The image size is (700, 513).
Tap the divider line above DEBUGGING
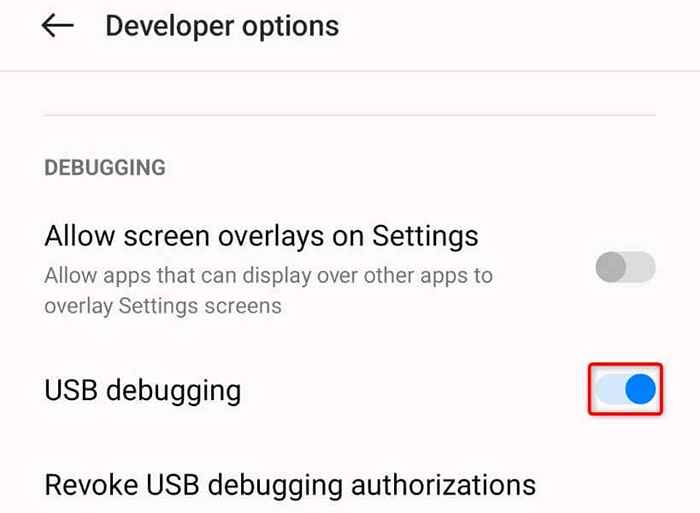coord(350,115)
